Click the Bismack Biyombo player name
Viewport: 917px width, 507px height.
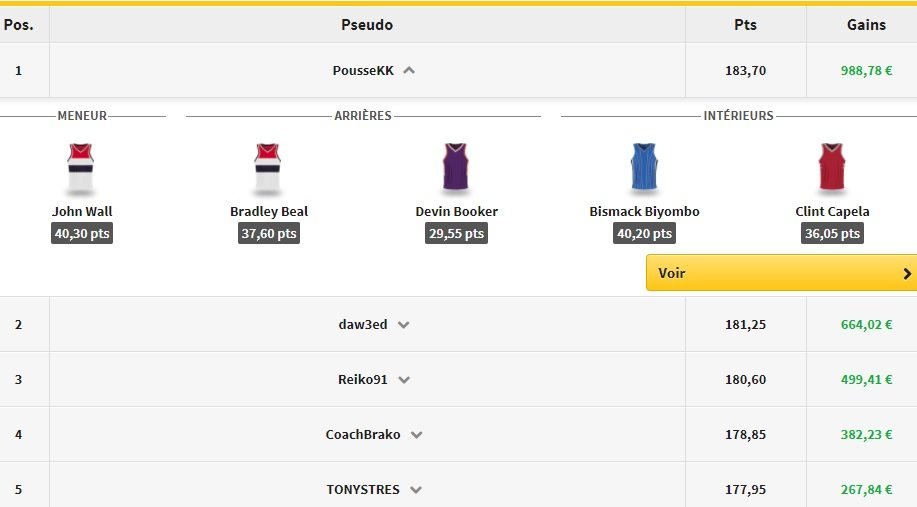(x=644, y=212)
